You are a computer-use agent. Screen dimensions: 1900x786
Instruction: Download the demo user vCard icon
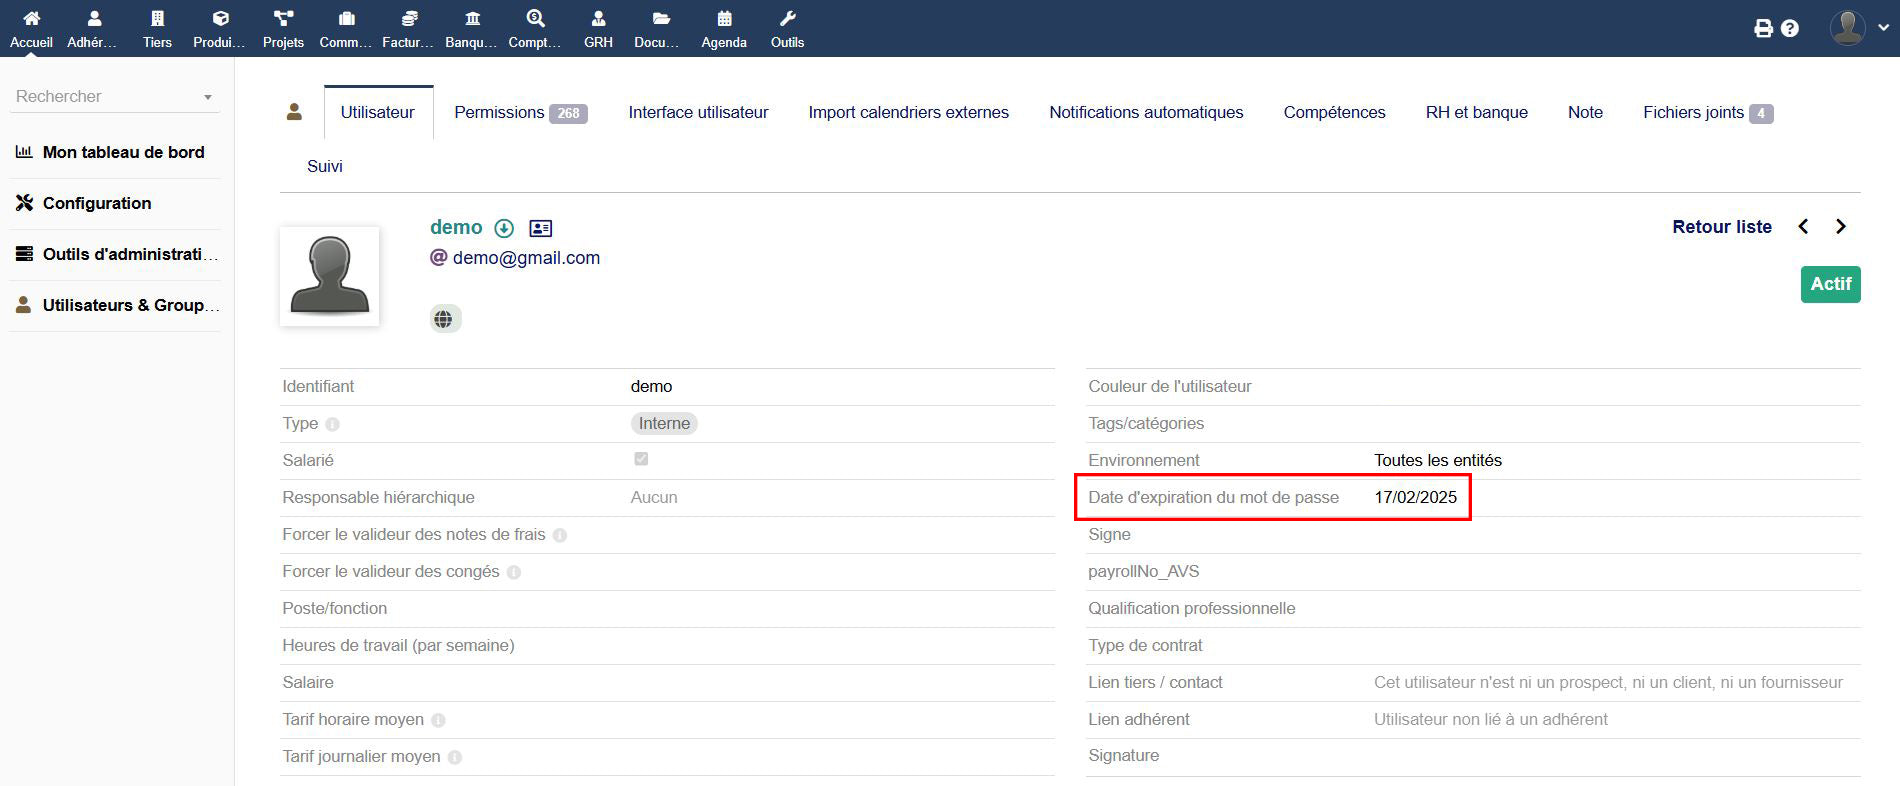[504, 228]
